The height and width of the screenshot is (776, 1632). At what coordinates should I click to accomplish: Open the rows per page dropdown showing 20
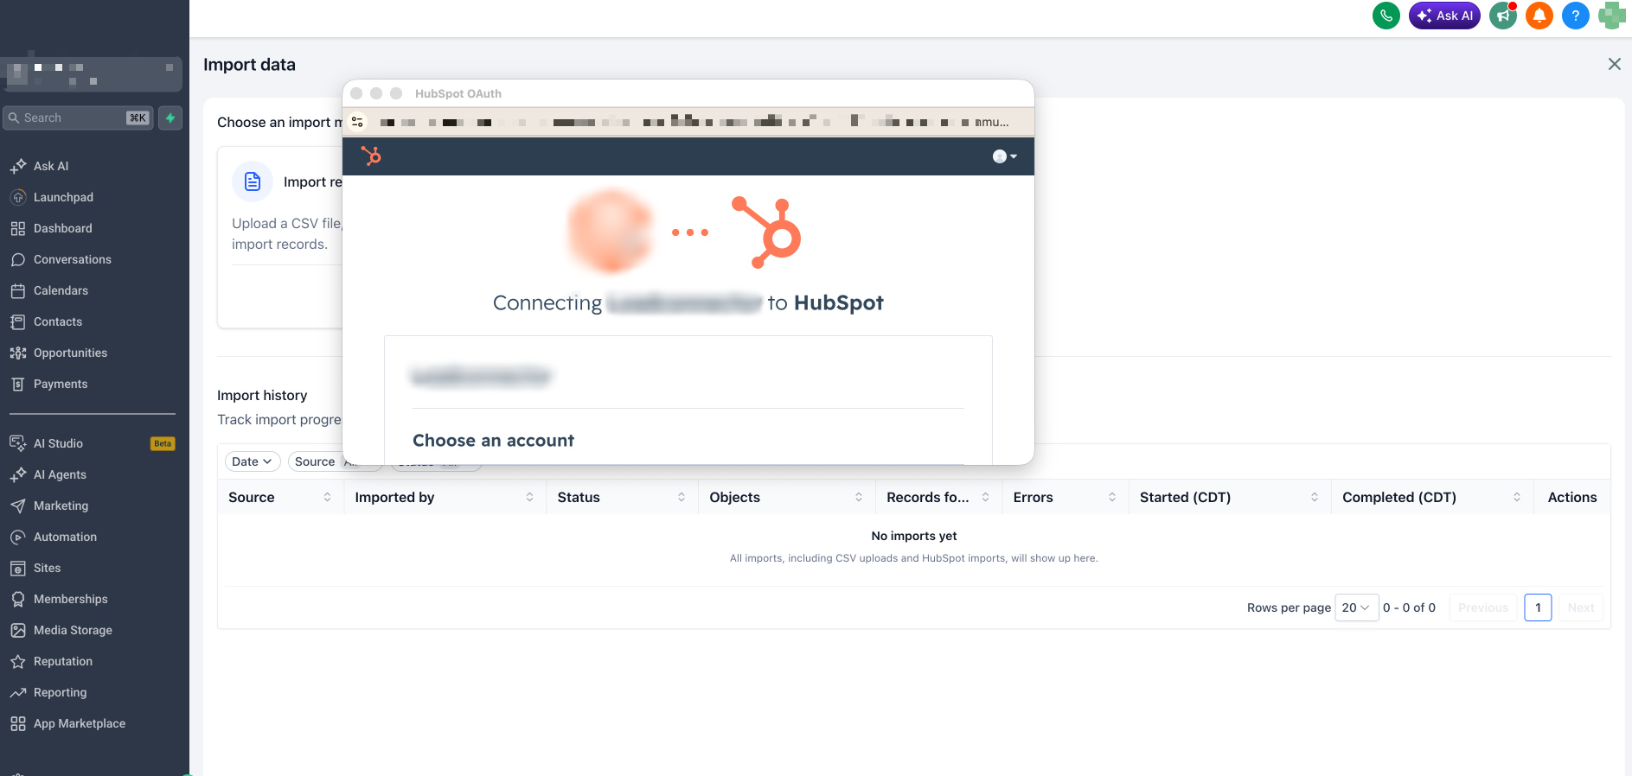click(1356, 607)
